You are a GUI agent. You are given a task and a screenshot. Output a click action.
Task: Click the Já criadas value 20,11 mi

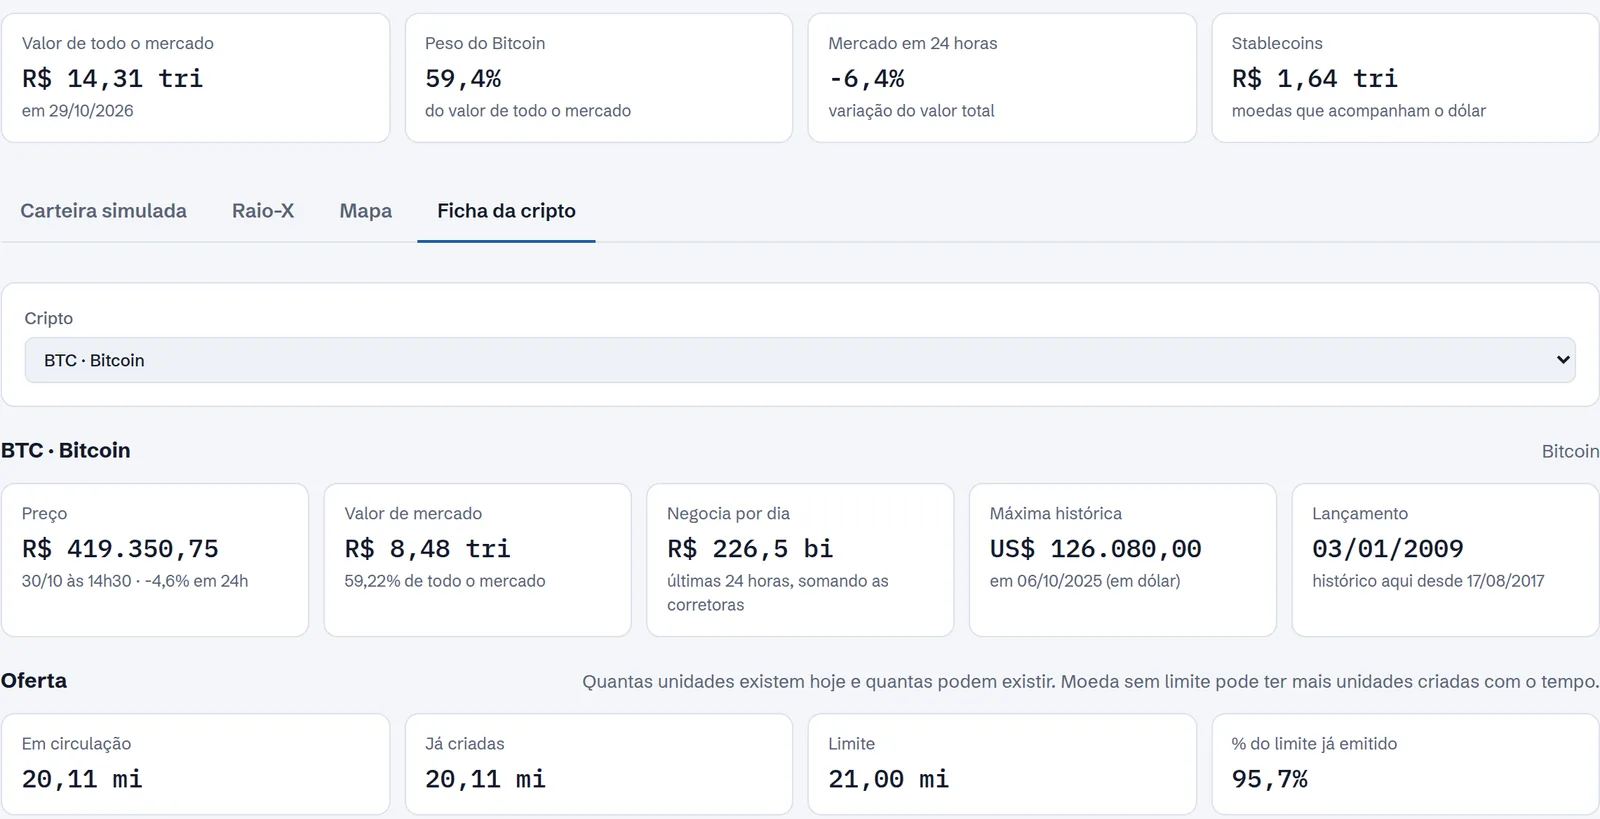coord(485,779)
